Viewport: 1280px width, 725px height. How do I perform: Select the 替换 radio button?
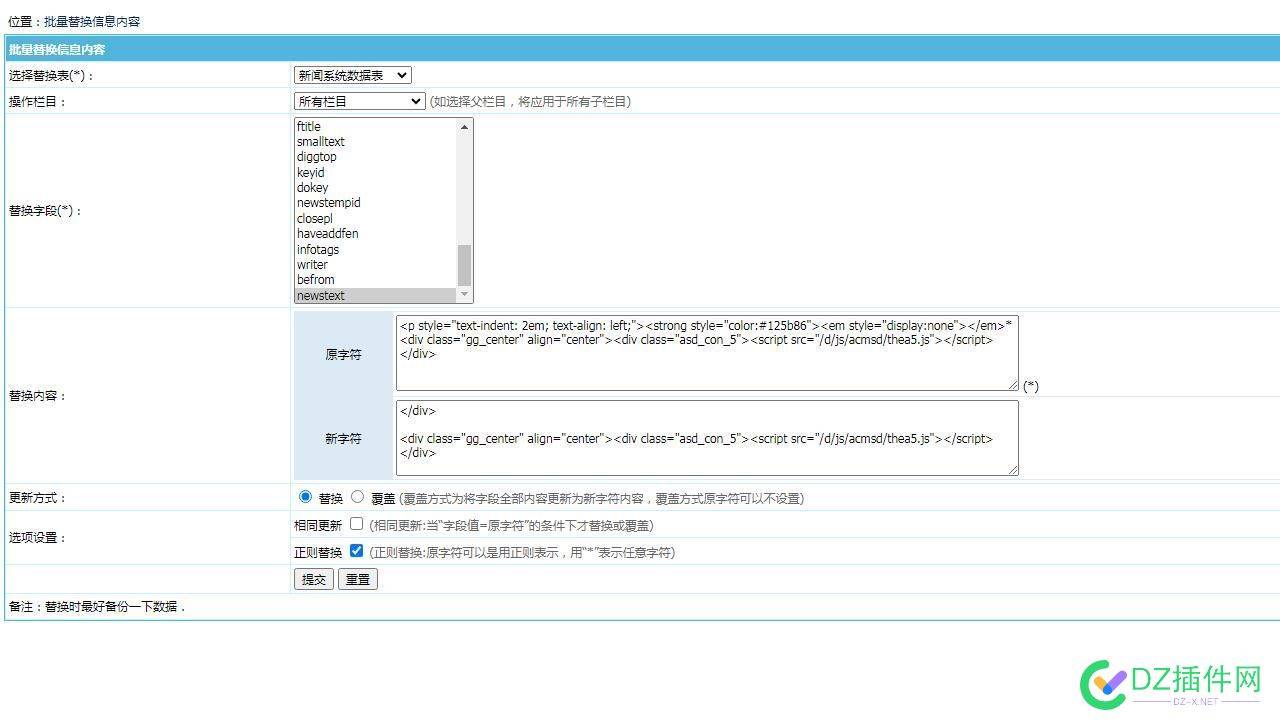(305, 496)
